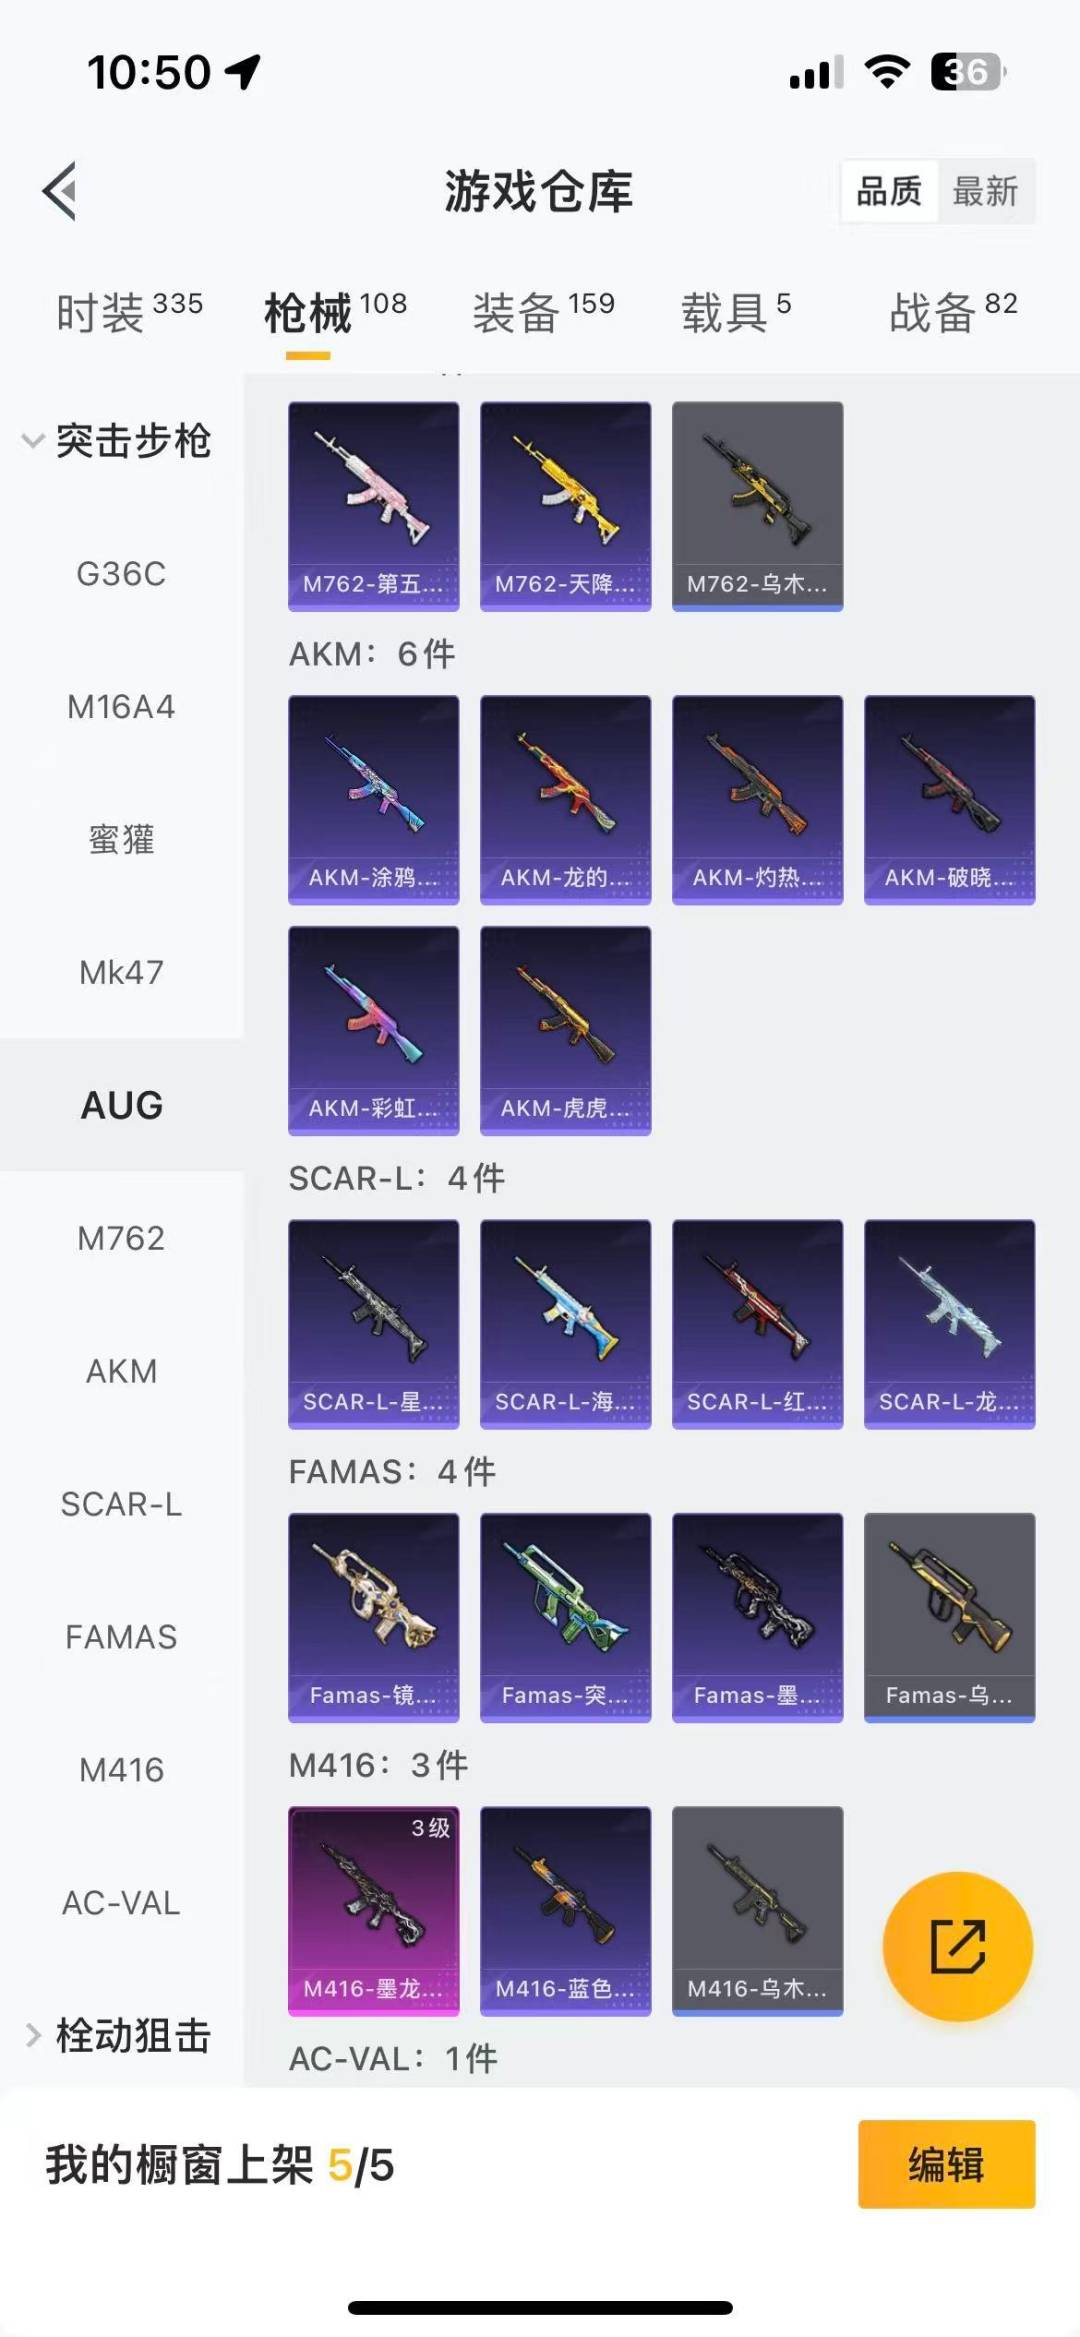Open the 时装 335 tab
The image size is (1080, 2337).
[x=129, y=312]
